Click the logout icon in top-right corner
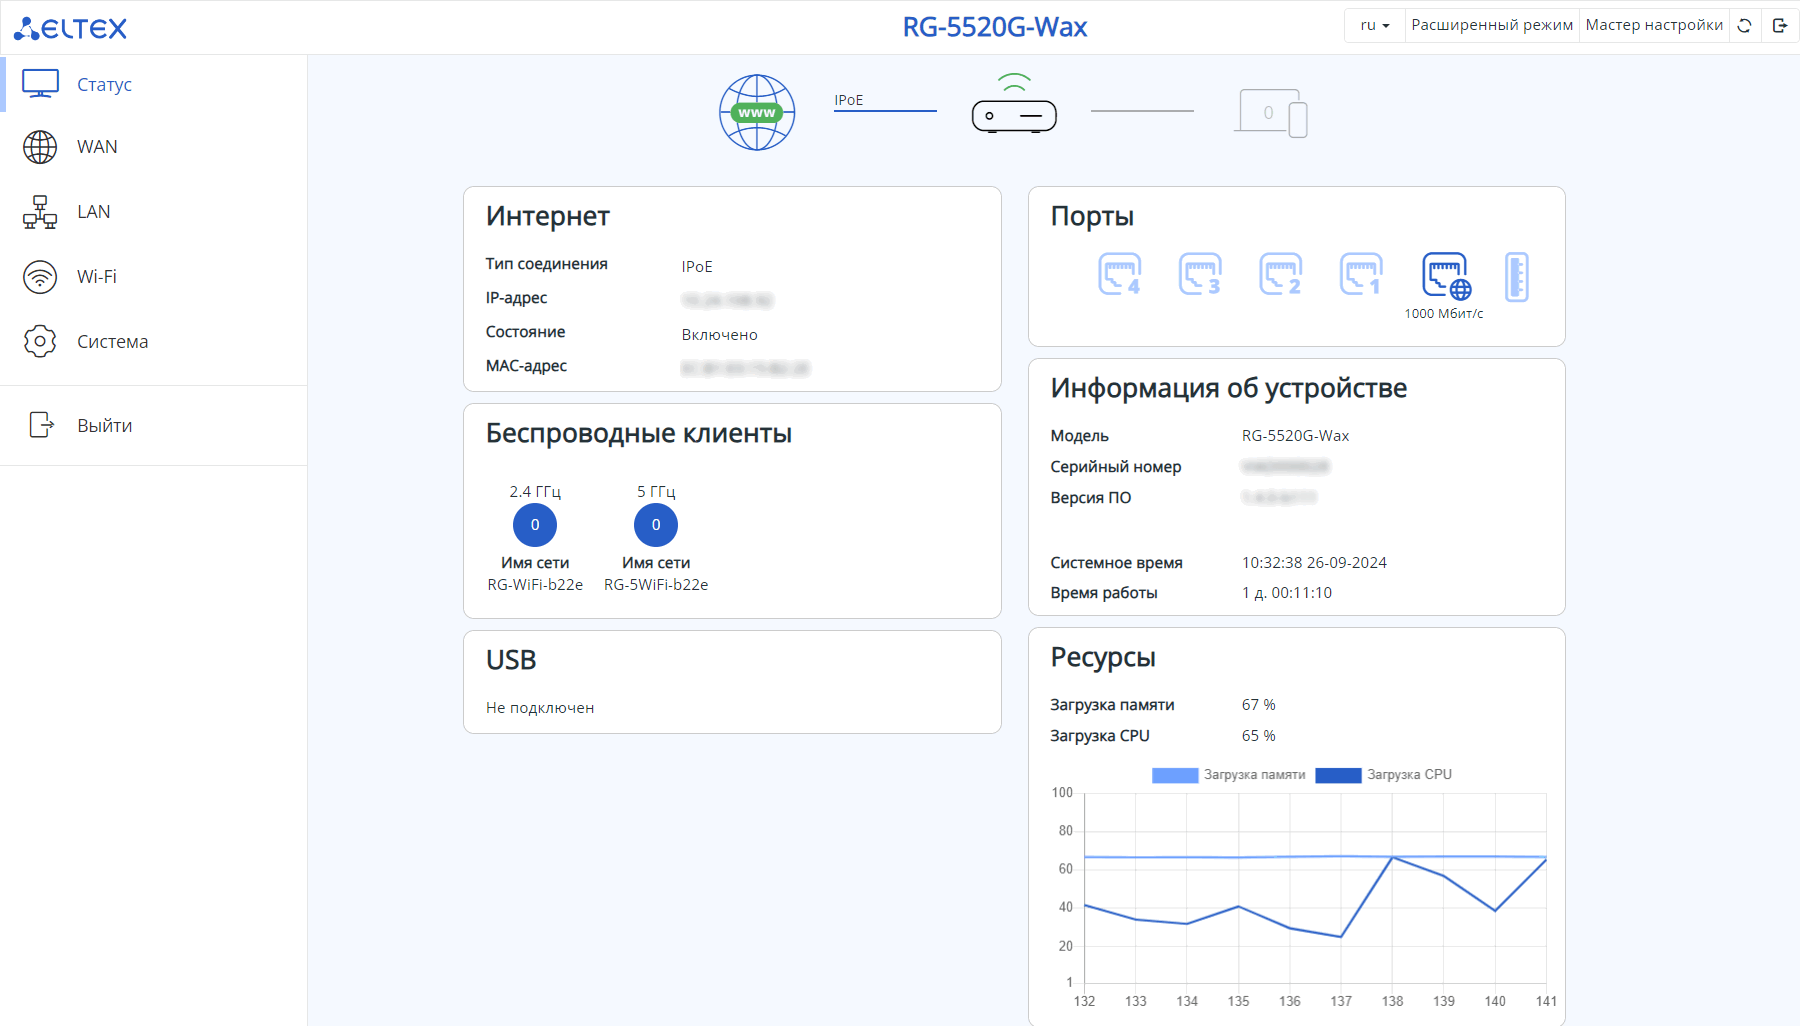This screenshot has height=1026, width=1800. click(x=1780, y=26)
